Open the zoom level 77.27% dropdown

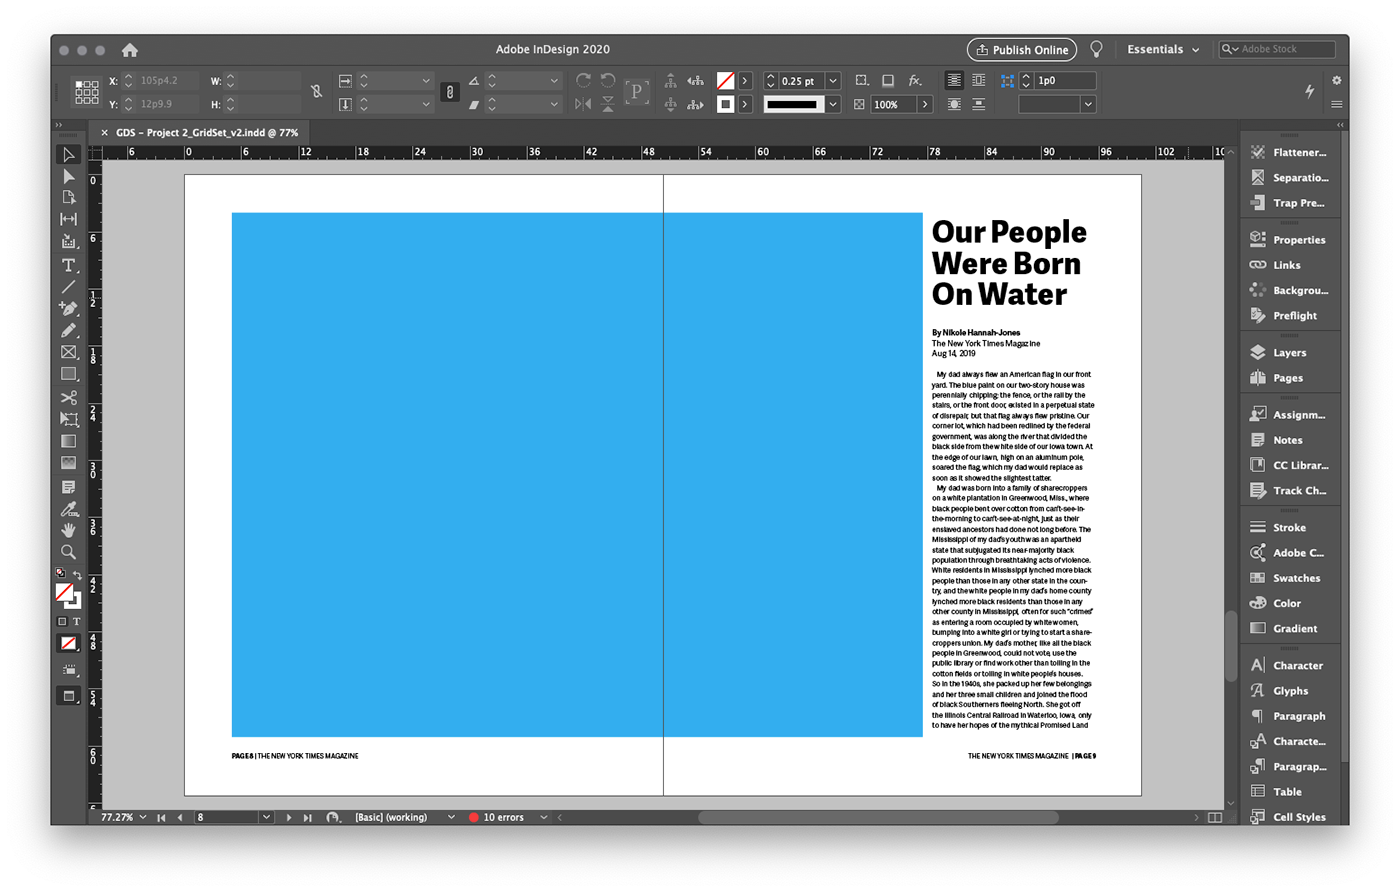pos(143,817)
